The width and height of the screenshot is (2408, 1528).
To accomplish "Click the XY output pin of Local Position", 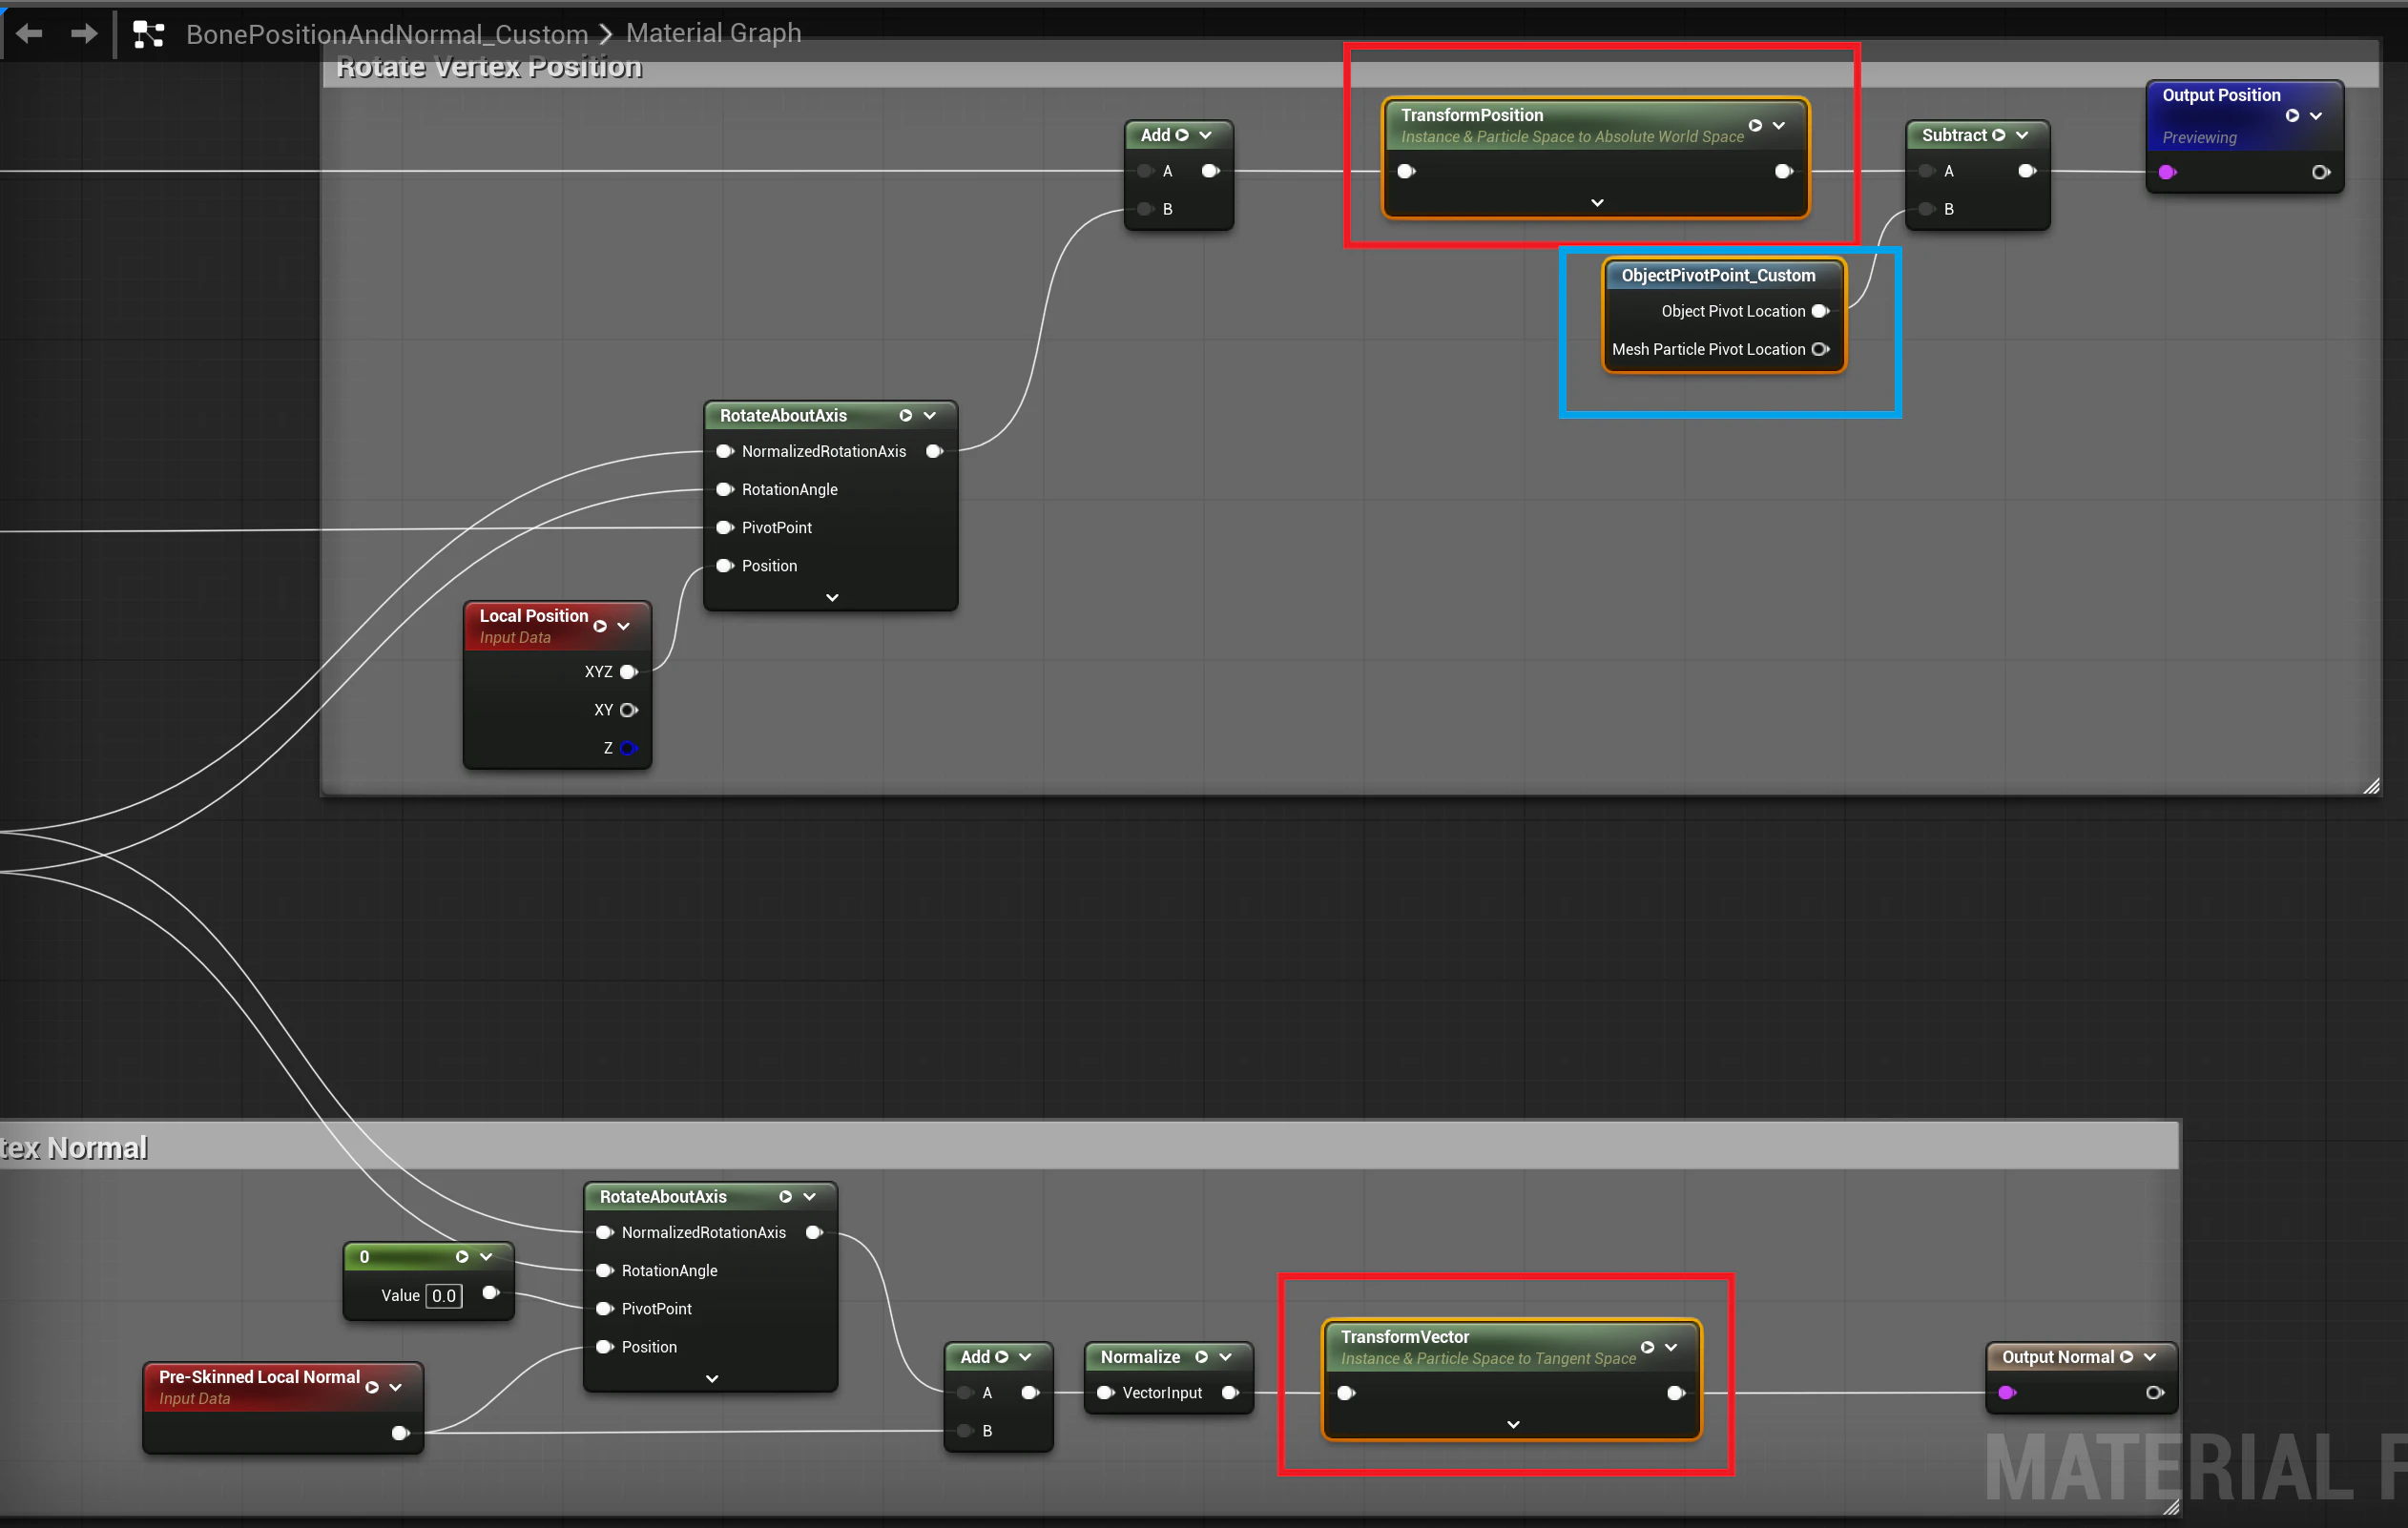I will tap(629, 710).
